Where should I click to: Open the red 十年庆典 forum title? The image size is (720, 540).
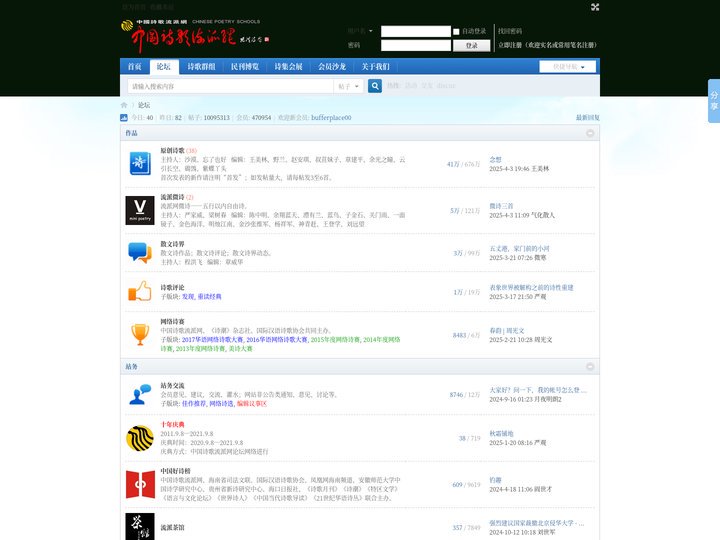(172, 424)
